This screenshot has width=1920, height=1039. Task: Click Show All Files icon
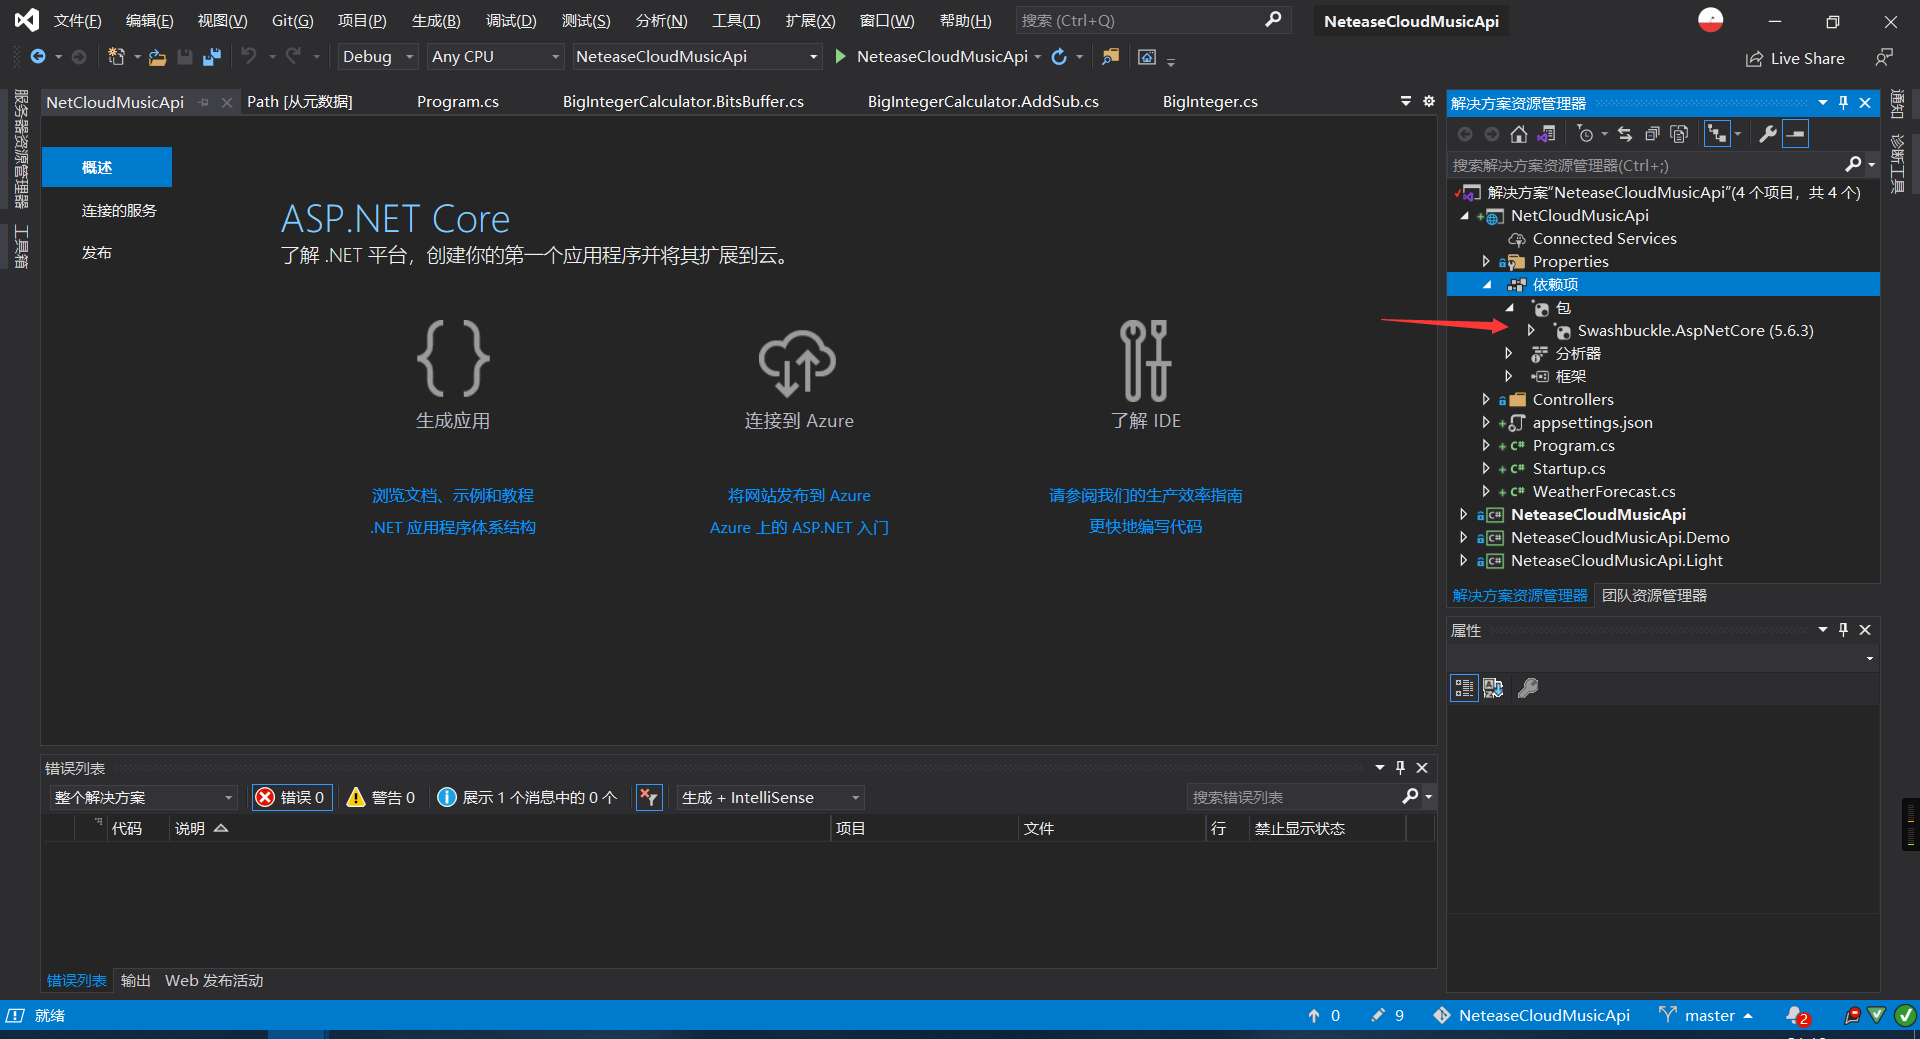pyautogui.click(x=1680, y=134)
